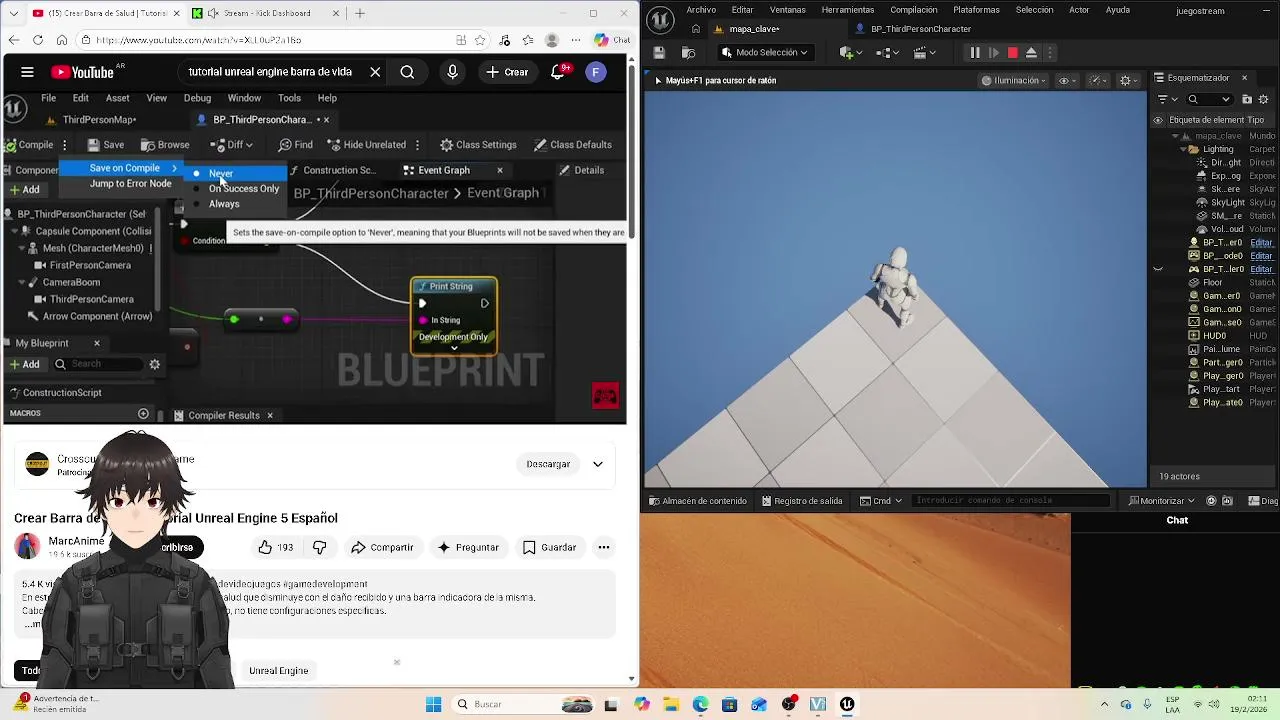Focus the console command input field
This screenshot has height=720, width=1280.
tap(1010, 501)
